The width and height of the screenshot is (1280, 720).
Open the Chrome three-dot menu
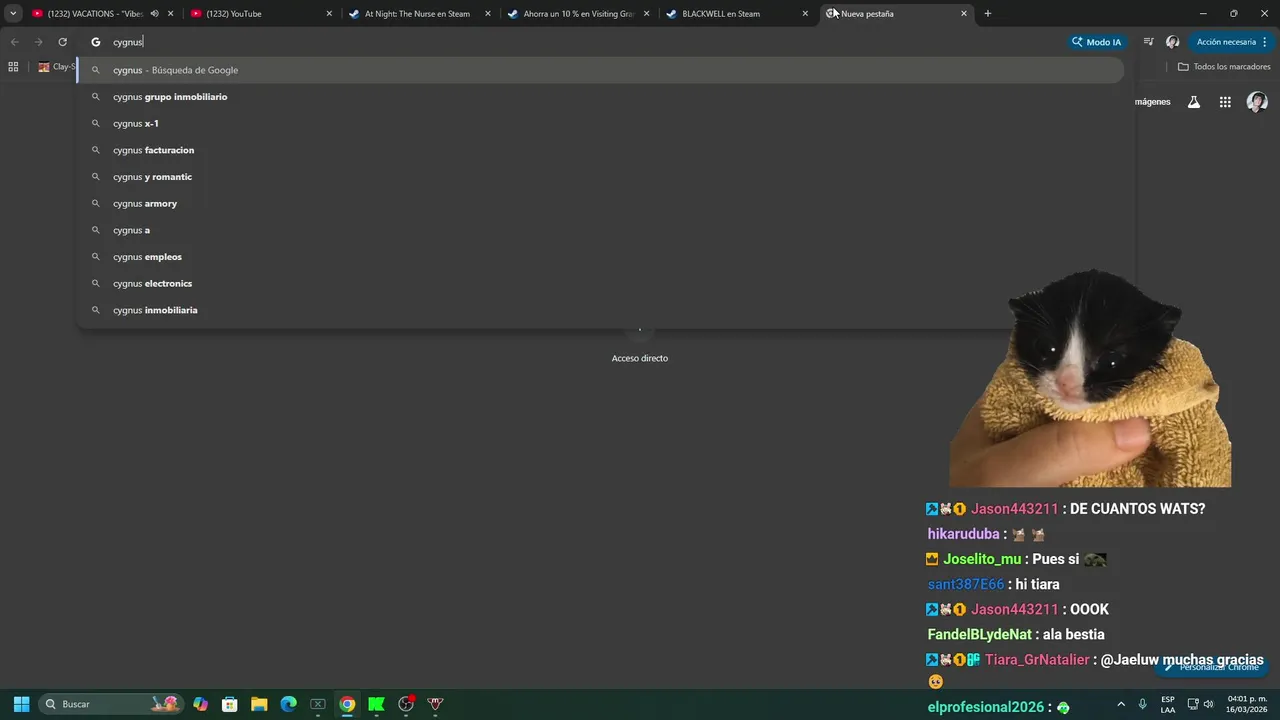(x=1265, y=42)
